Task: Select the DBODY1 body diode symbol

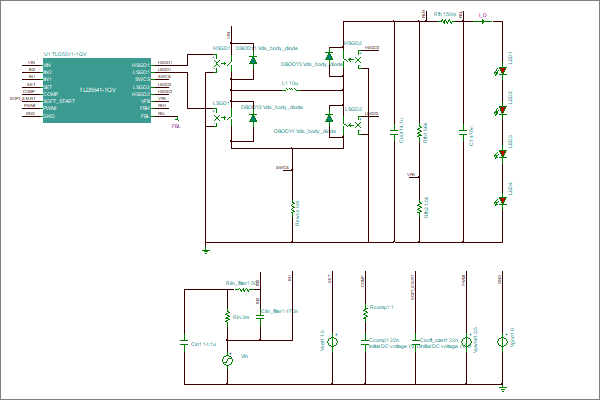Action: pyautogui.click(x=253, y=60)
